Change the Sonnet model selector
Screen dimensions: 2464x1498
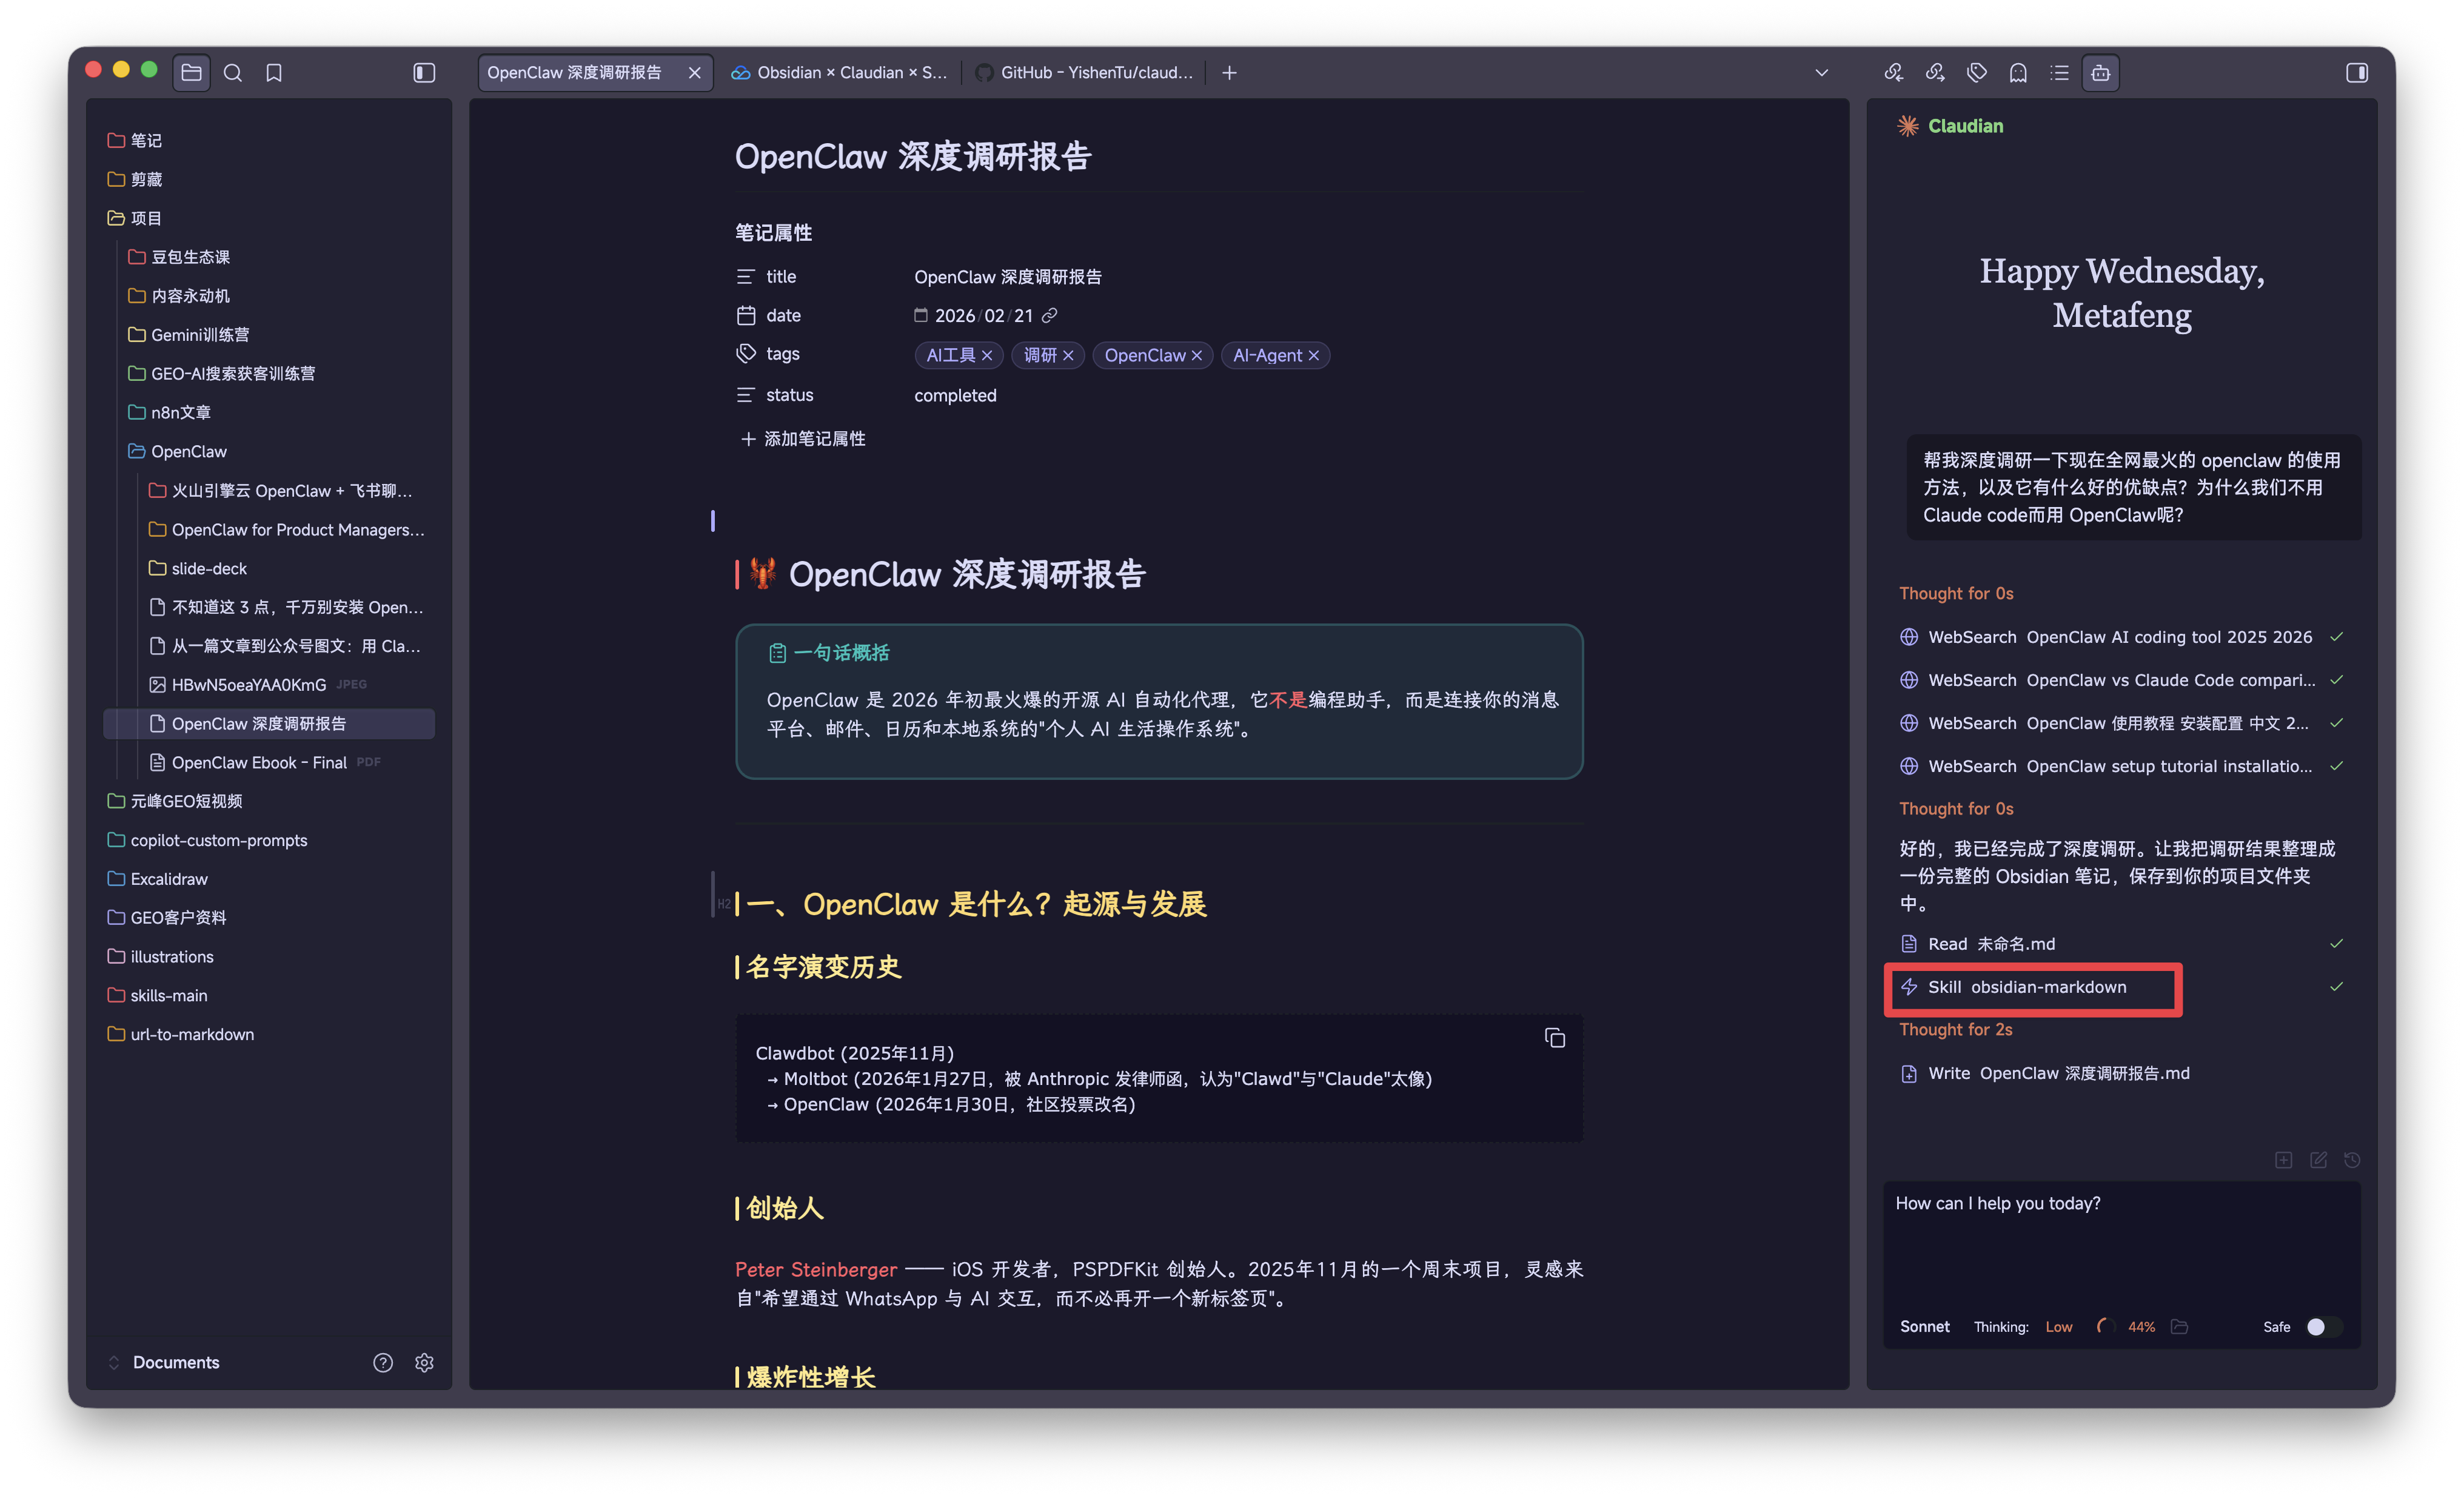(x=1924, y=1326)
